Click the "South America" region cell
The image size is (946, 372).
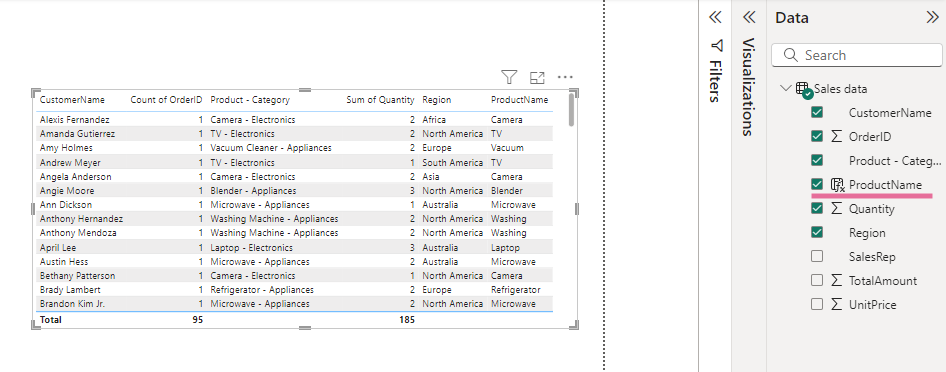coord(452,162)
